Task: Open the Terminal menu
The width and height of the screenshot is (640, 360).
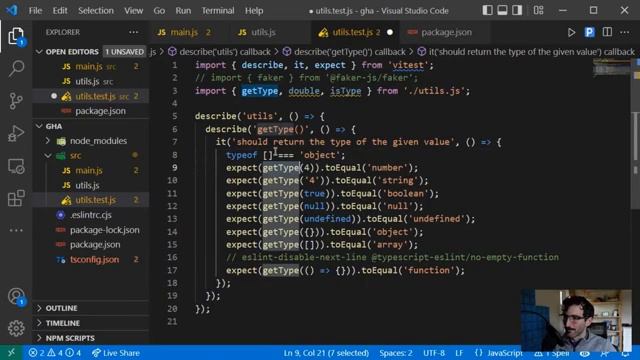Action: 218,10
